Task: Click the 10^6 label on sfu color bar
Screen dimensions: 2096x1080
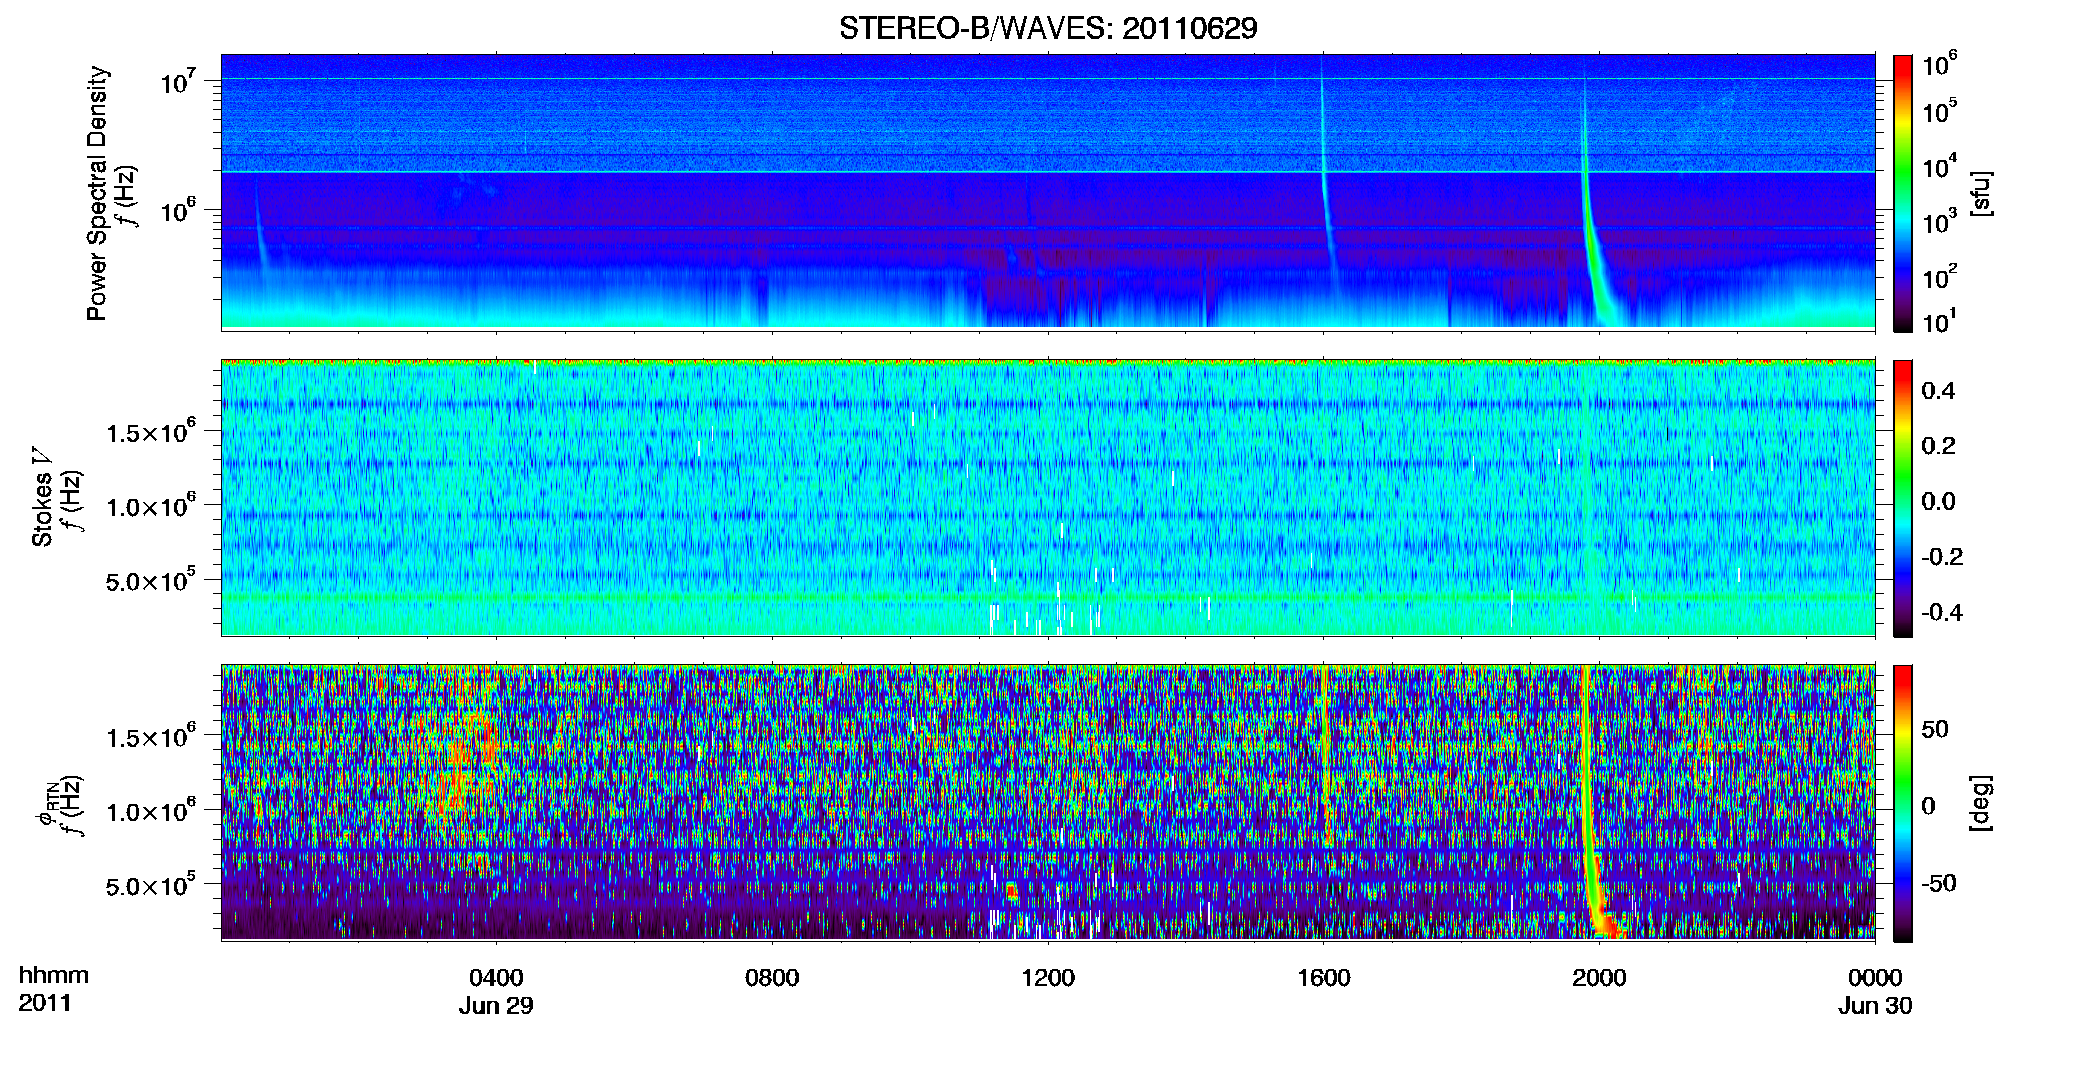Action: [1939, 65]
